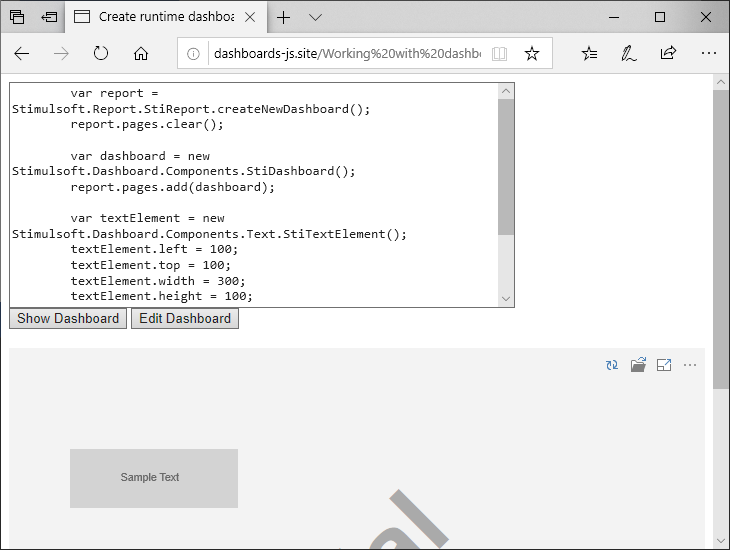Screen dimensions: 730x550
Task: Click the 'var report =' line
Action: [115, 93]
